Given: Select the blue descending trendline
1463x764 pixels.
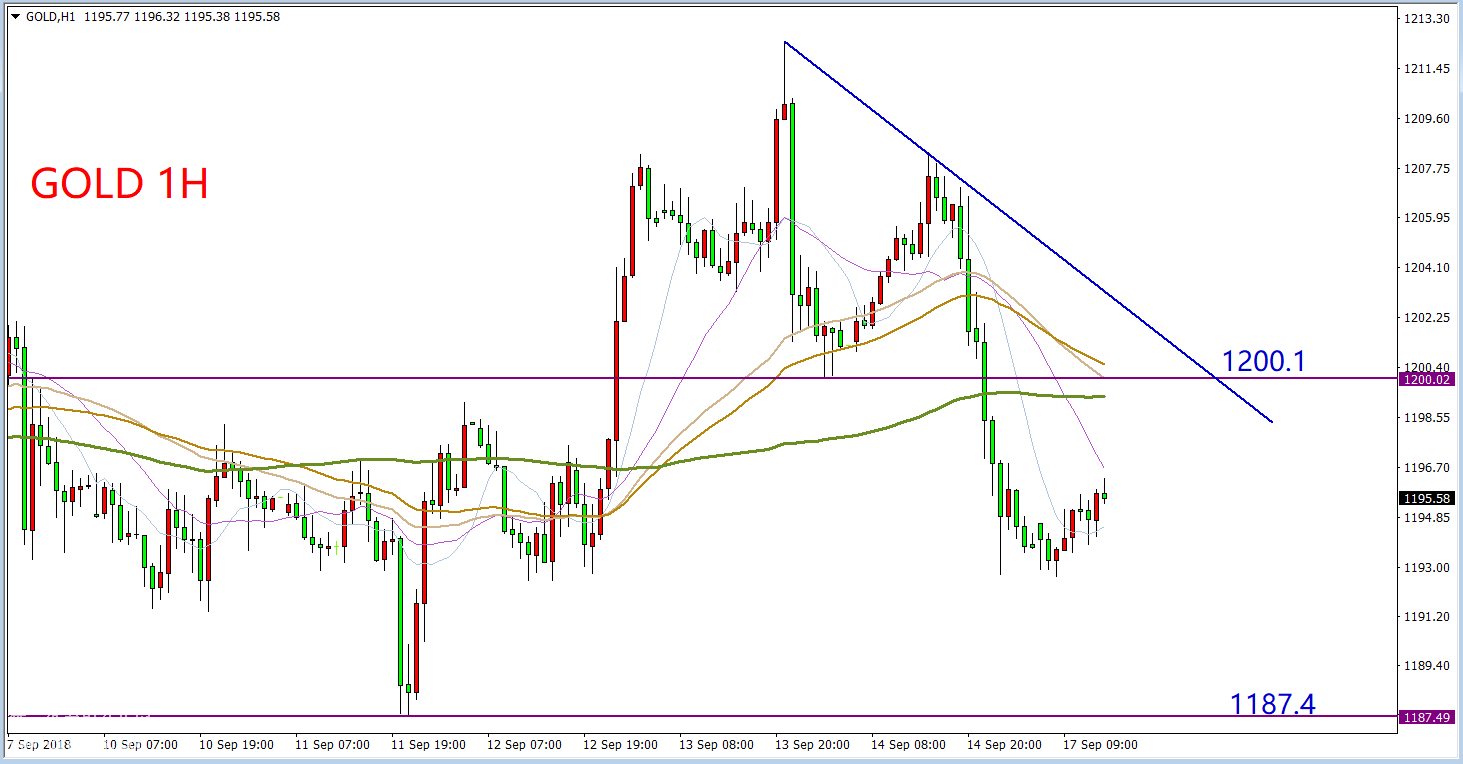Looking at the screenshot, I should click(1028, 232).
